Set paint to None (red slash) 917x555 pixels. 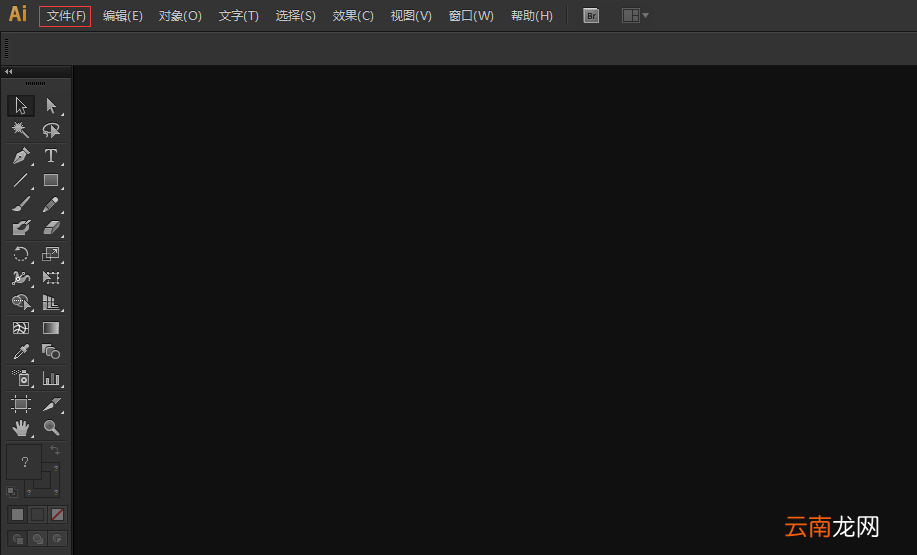(x=57, y=514)
